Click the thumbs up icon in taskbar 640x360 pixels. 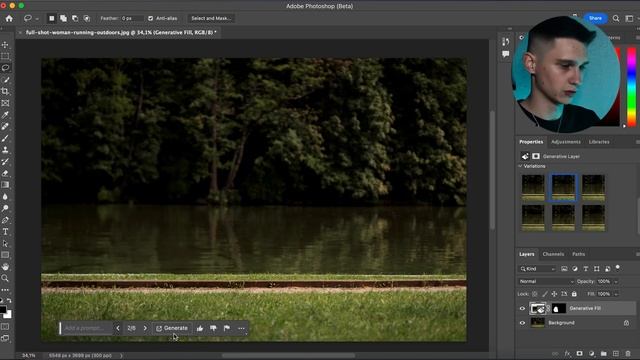(200, 328)
